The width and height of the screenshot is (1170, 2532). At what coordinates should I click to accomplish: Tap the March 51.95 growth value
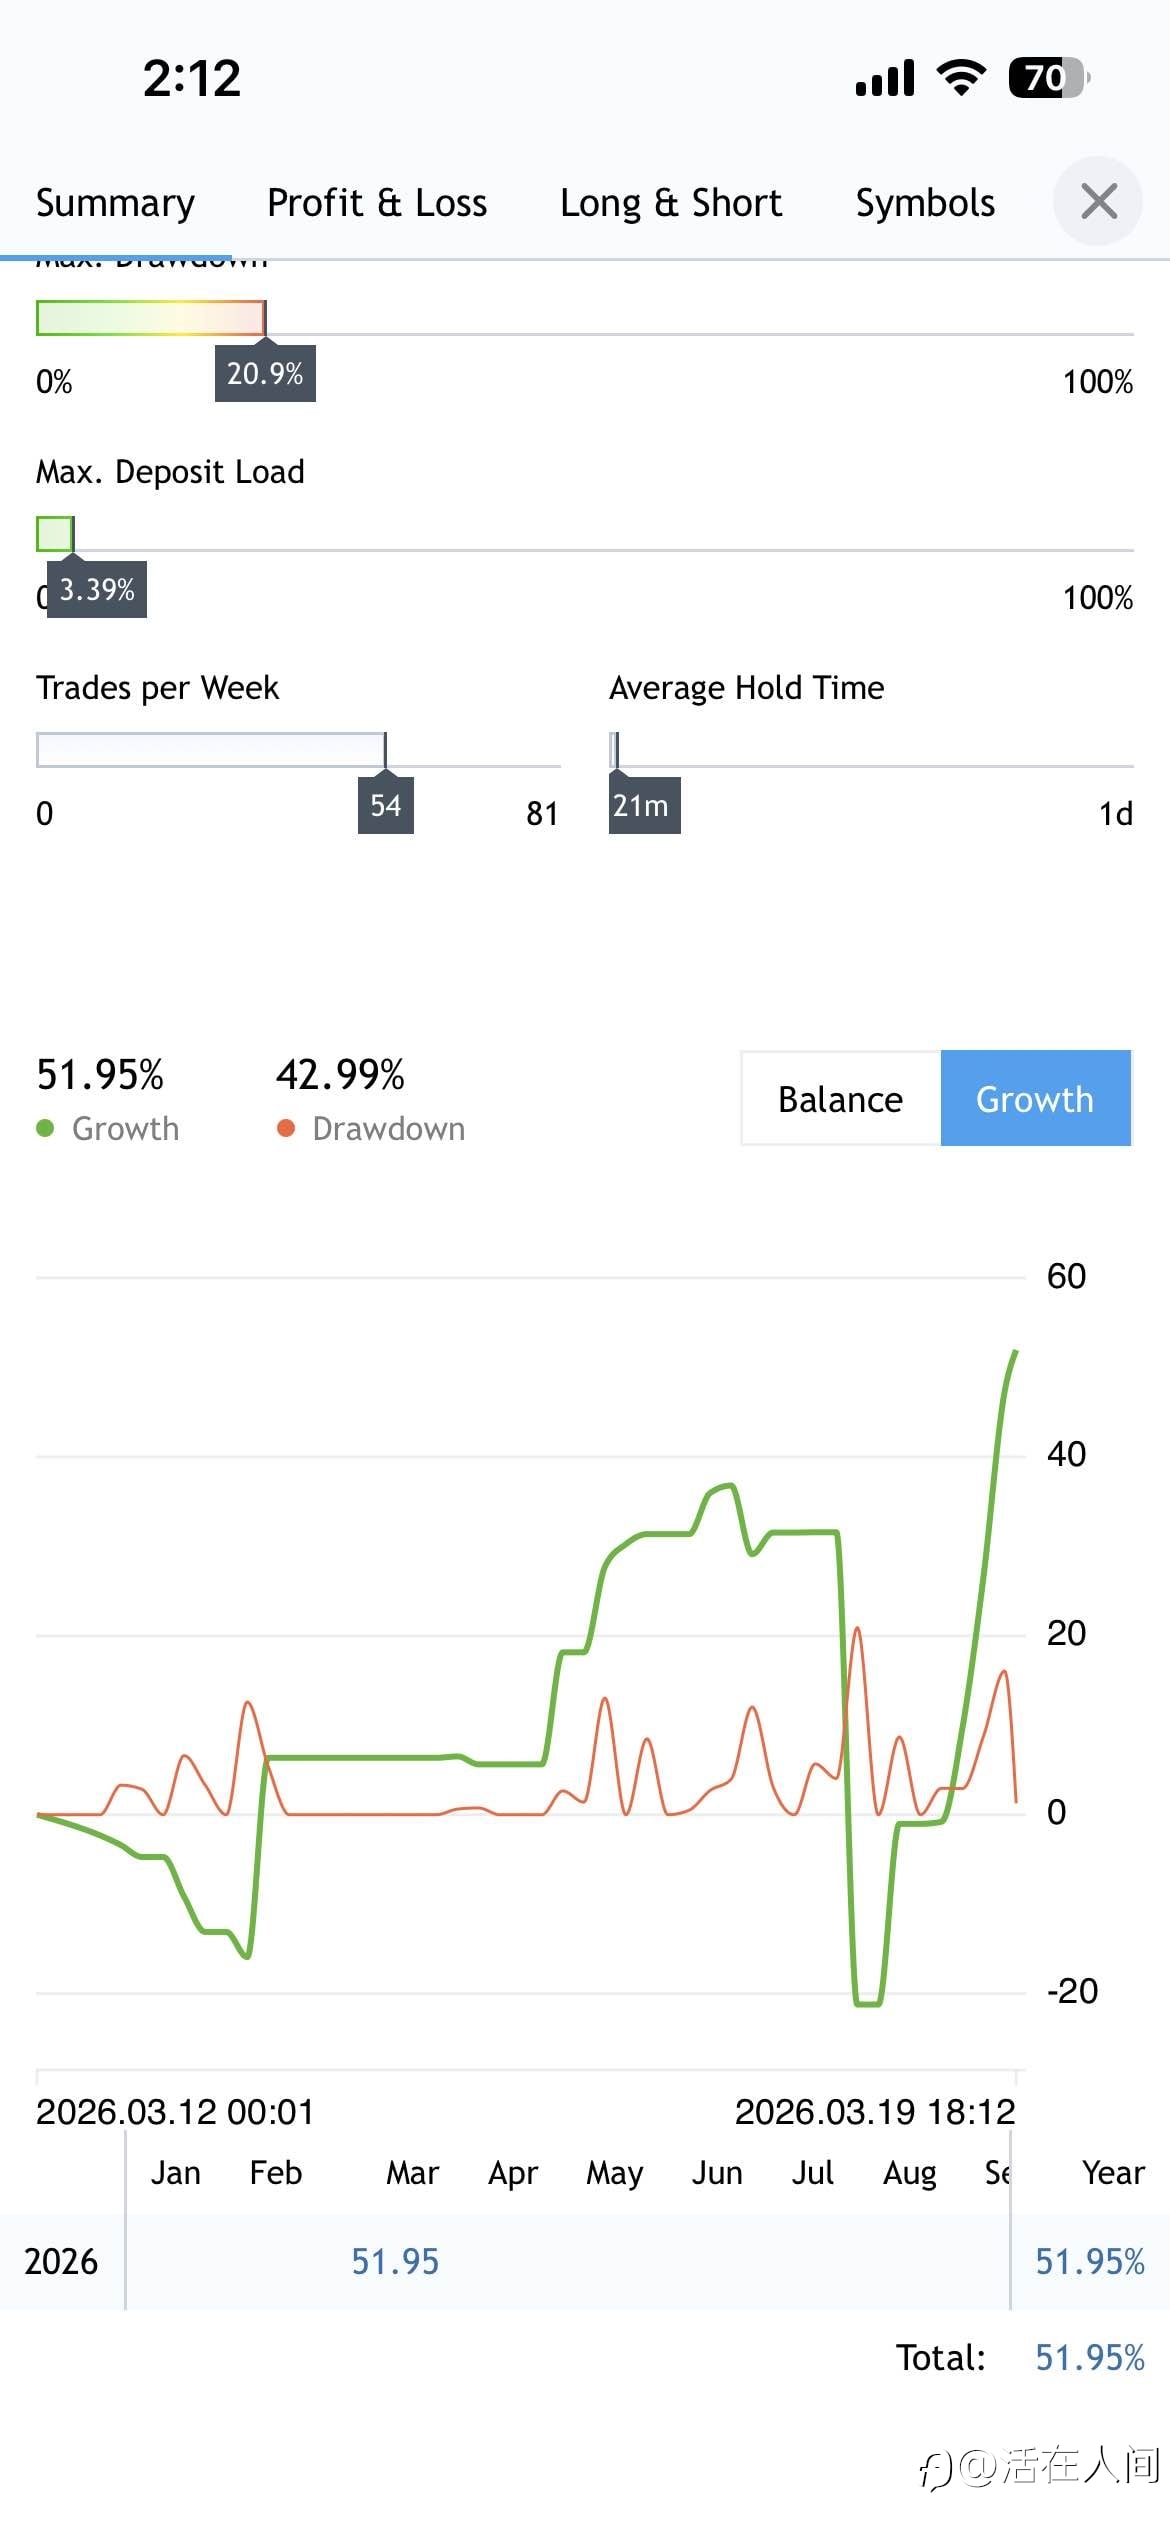(x=395, y=2262)
